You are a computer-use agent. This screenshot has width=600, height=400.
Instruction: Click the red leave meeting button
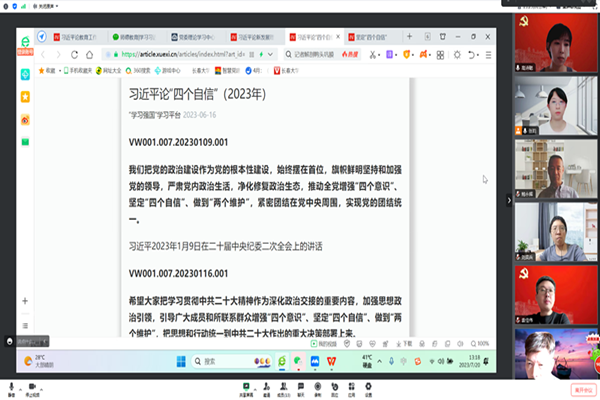click(x=582, y=387)
